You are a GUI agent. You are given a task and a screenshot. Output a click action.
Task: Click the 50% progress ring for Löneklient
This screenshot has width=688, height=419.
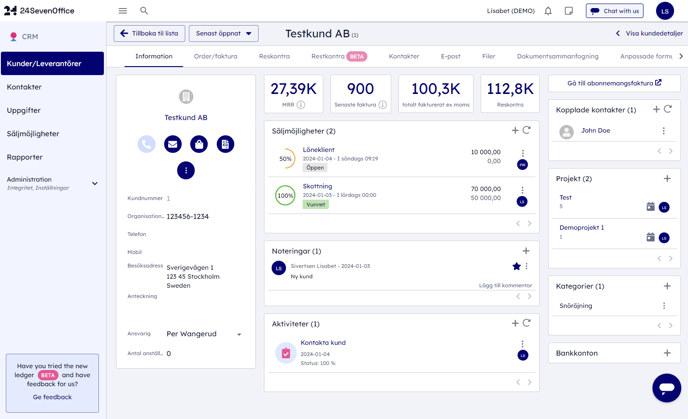[x=286, y=158]
